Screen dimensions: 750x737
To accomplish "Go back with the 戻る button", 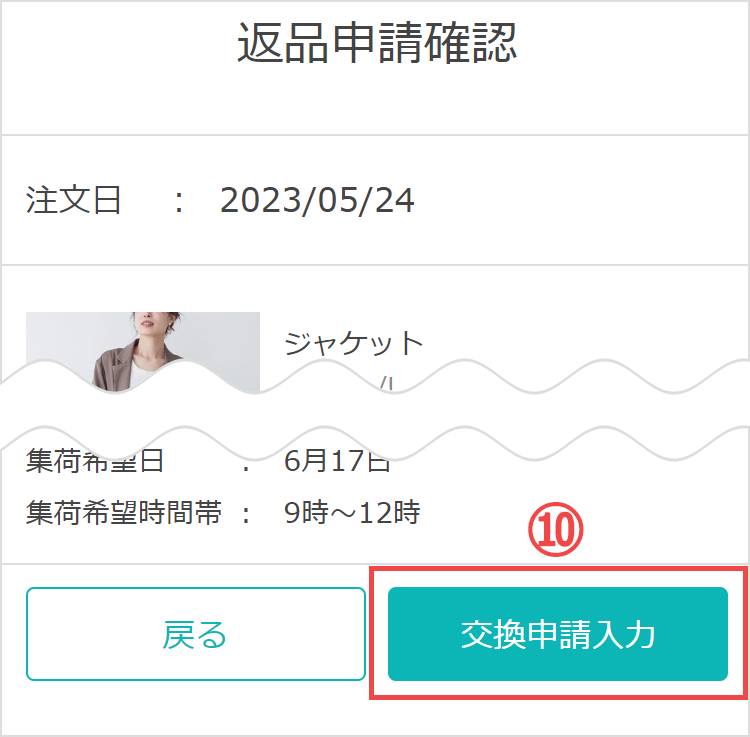I will [196, 634].
